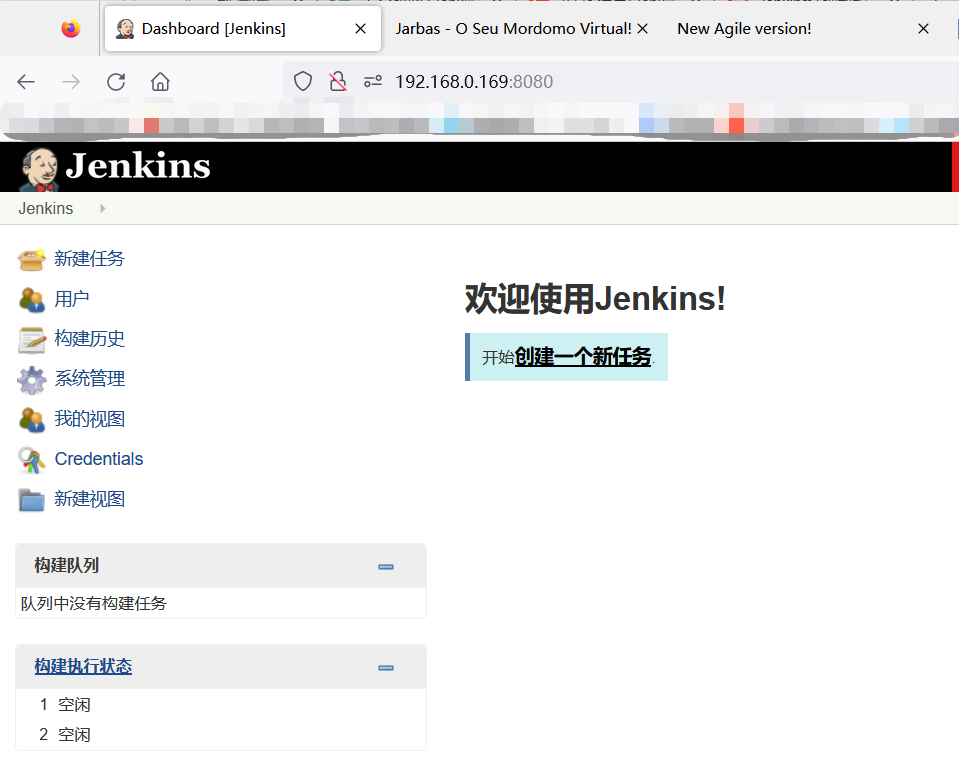959x775 pixels.
Task: Click the tracking protection shield icon
Action: point(303,81)
